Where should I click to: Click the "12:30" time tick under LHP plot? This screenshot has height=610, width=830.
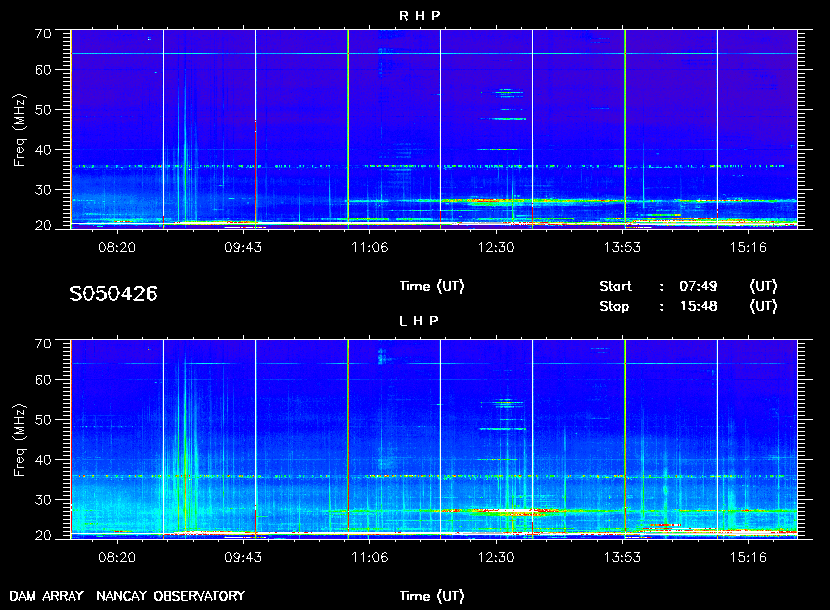tap(496, 558)
